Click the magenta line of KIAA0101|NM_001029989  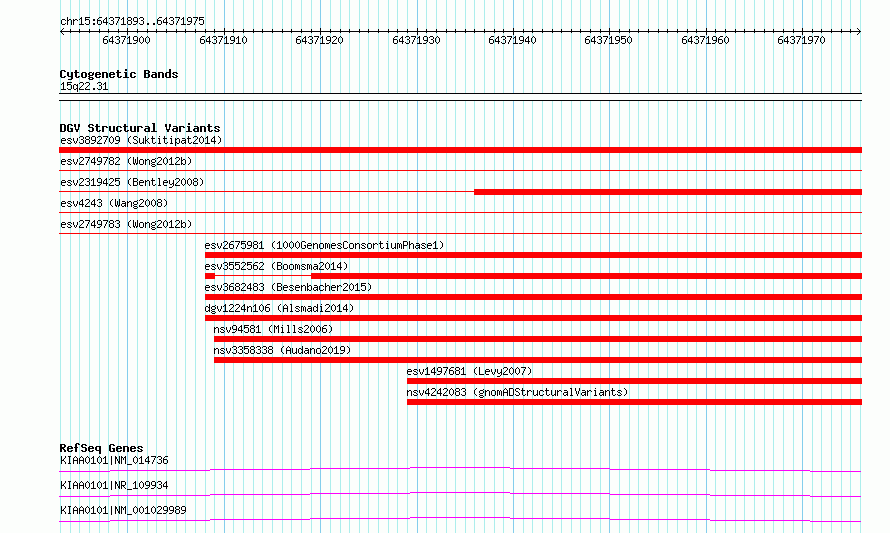(x=460, y=519)
